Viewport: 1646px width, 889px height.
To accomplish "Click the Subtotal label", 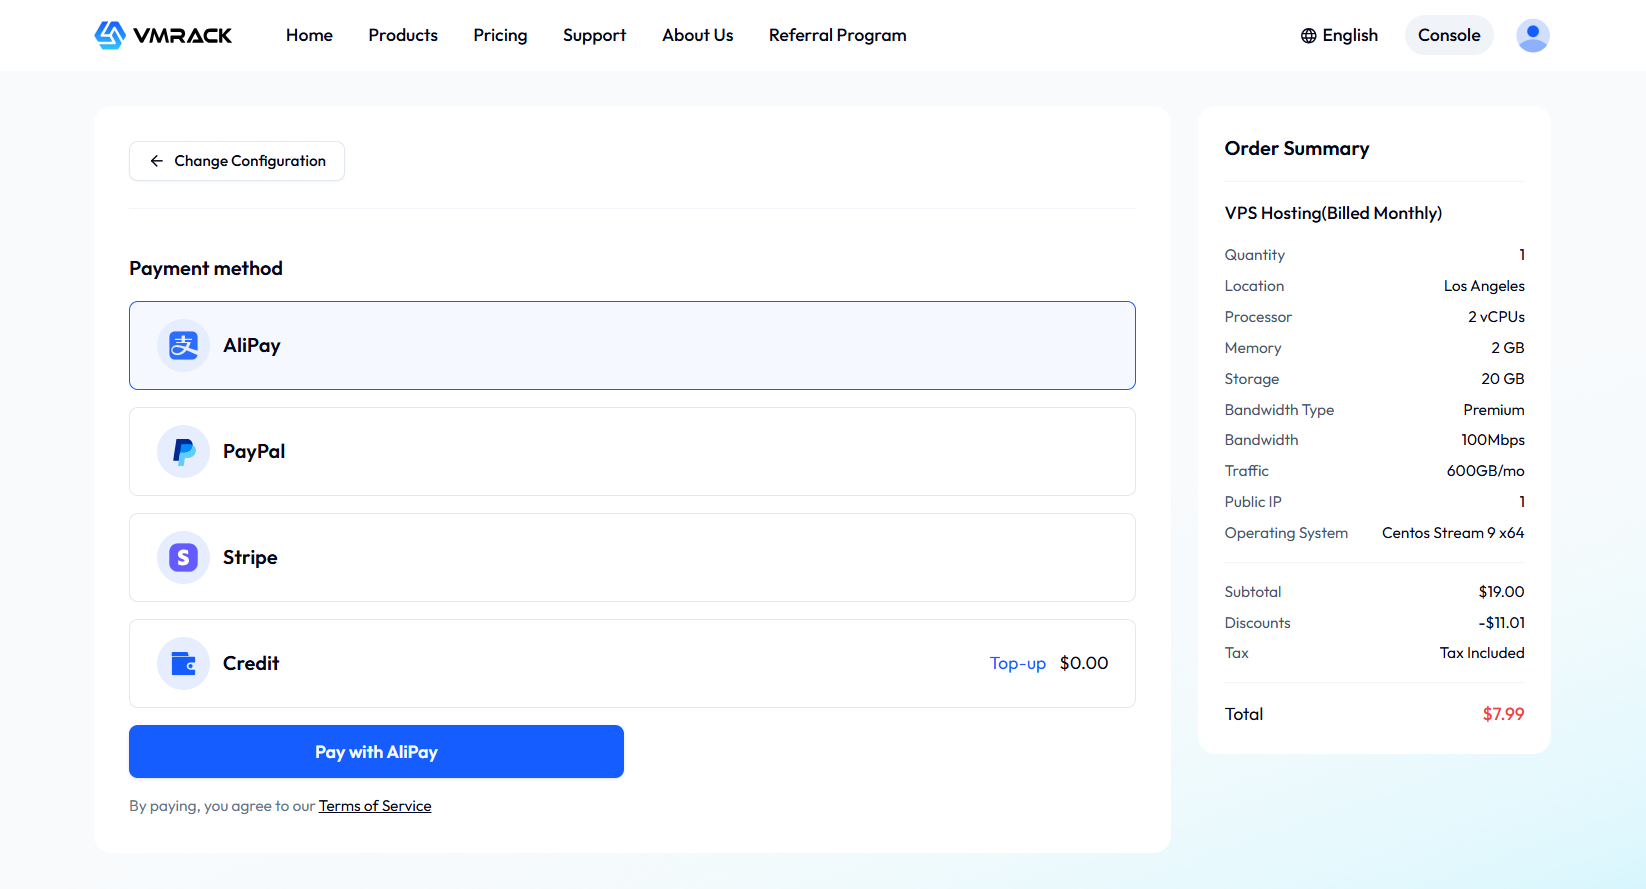I will (x=1253, y=592).
